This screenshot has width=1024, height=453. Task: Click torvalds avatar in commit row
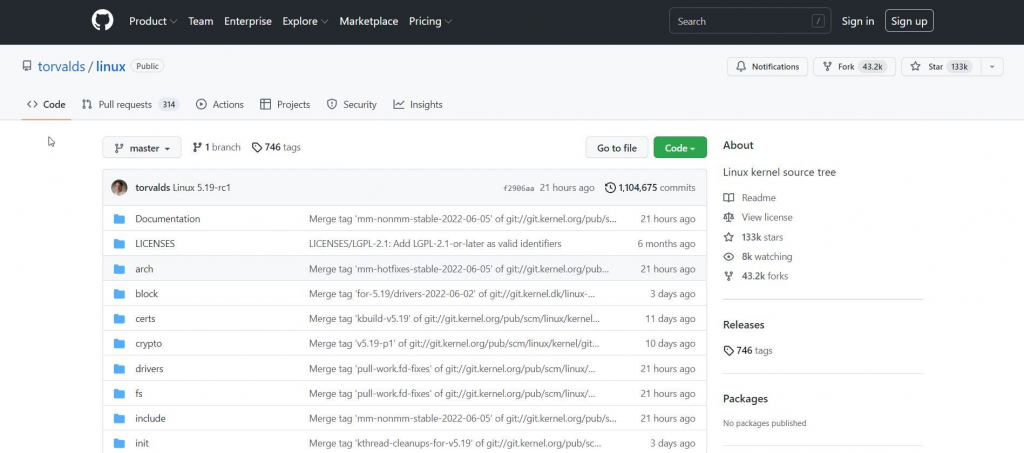point(119,187)
